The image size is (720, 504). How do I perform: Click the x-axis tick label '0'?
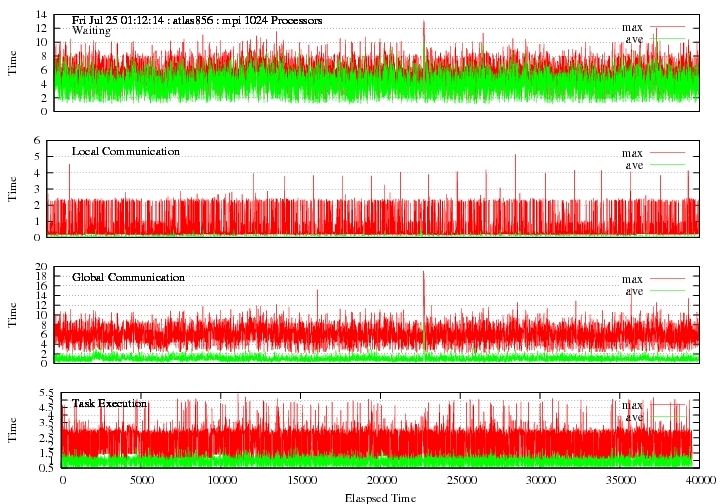[62, 481]
